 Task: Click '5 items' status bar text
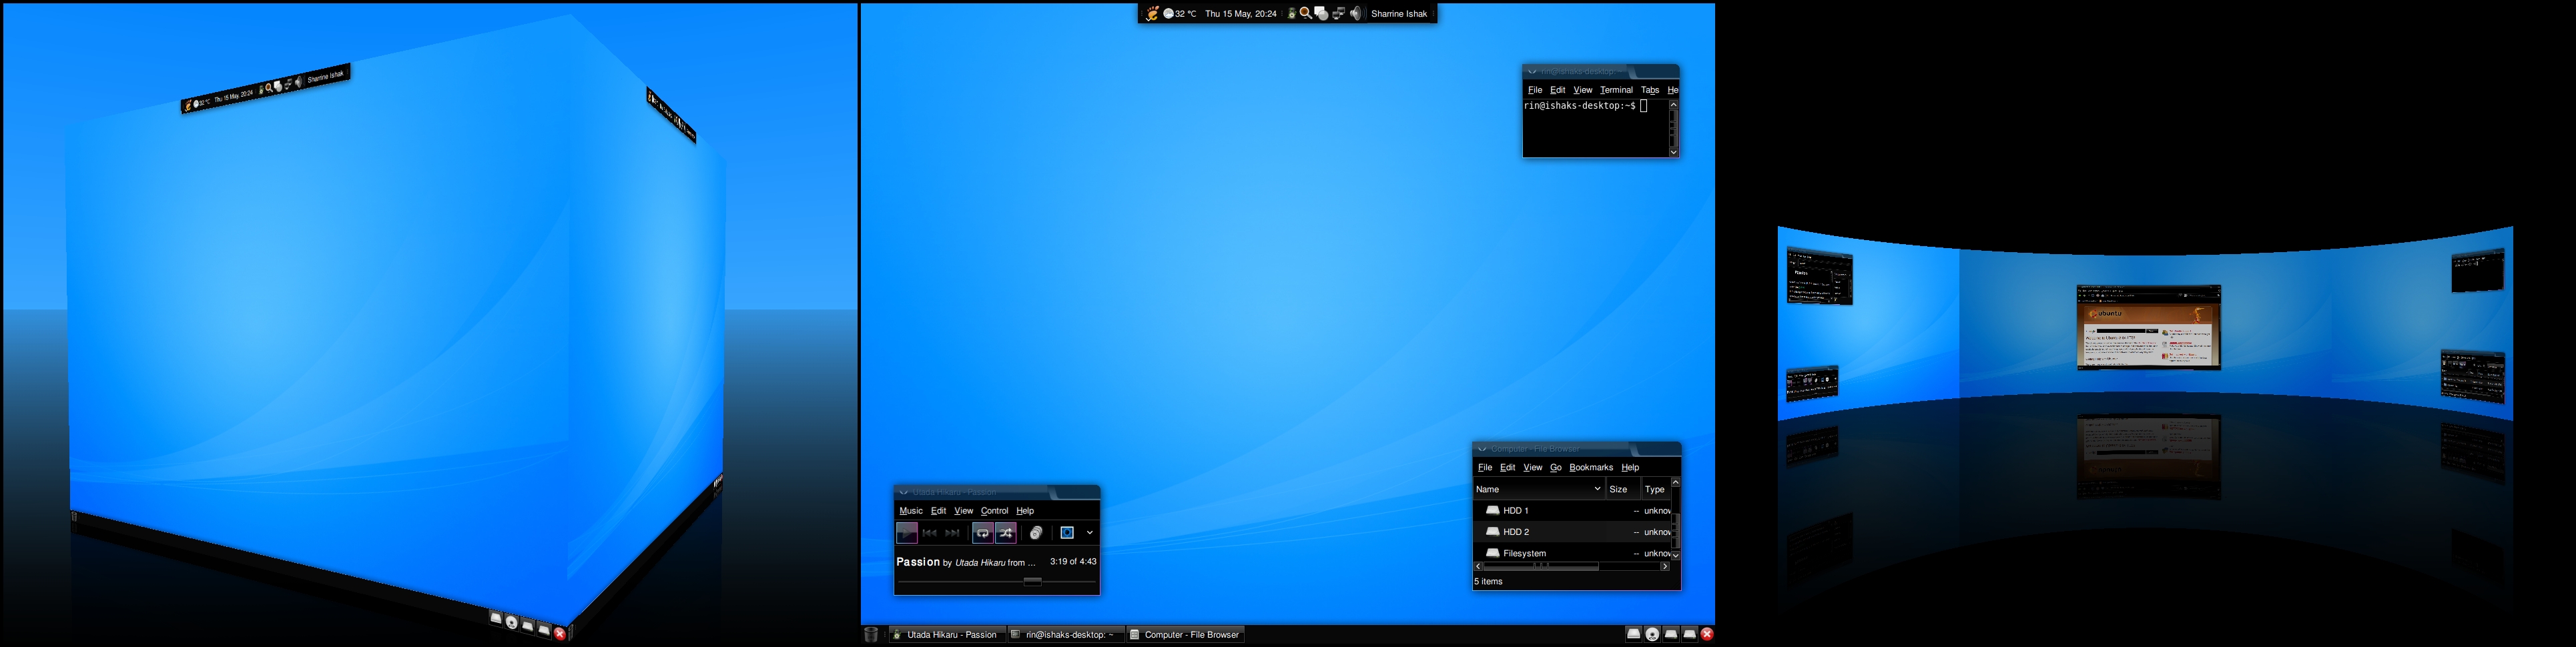pos(1489,582)
